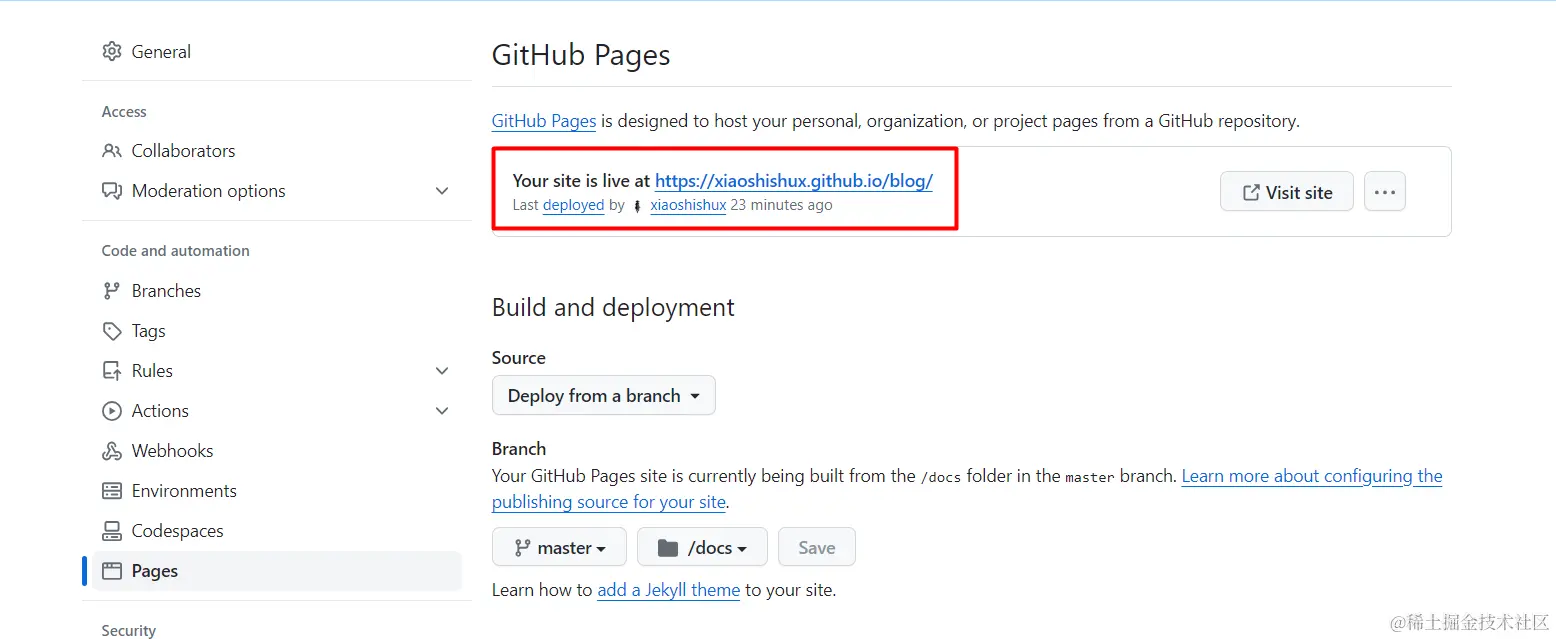Click the Tags label icon
This screenshot has height=639, width=1556.
[x=112, y=331]
